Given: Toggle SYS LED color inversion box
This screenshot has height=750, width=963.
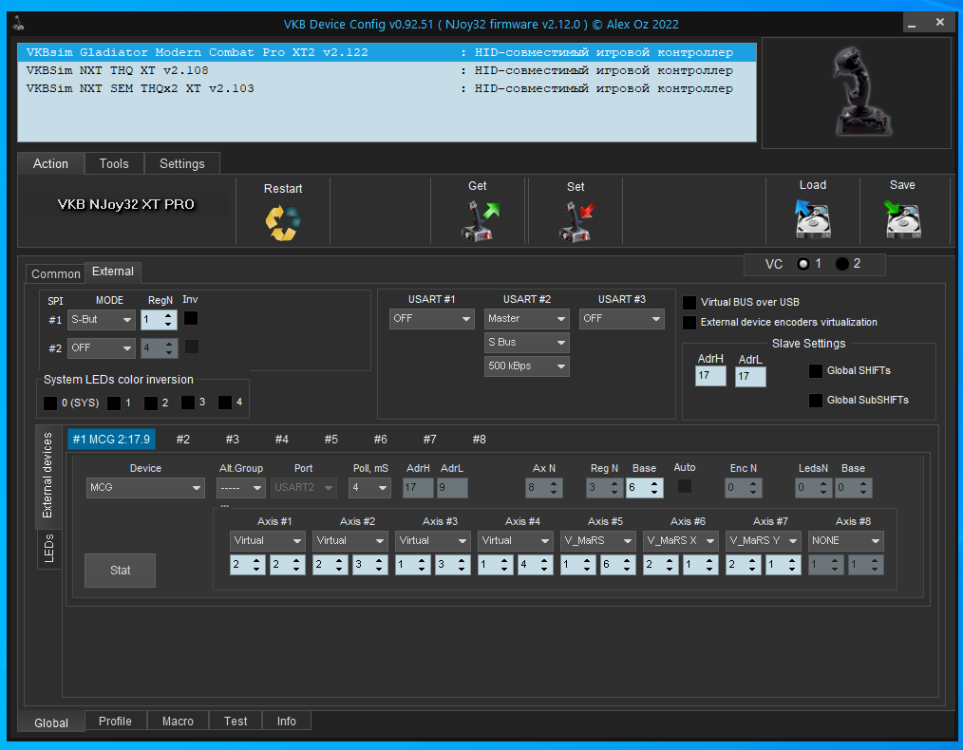Looking at the screenshot, I should pos(50,403).
